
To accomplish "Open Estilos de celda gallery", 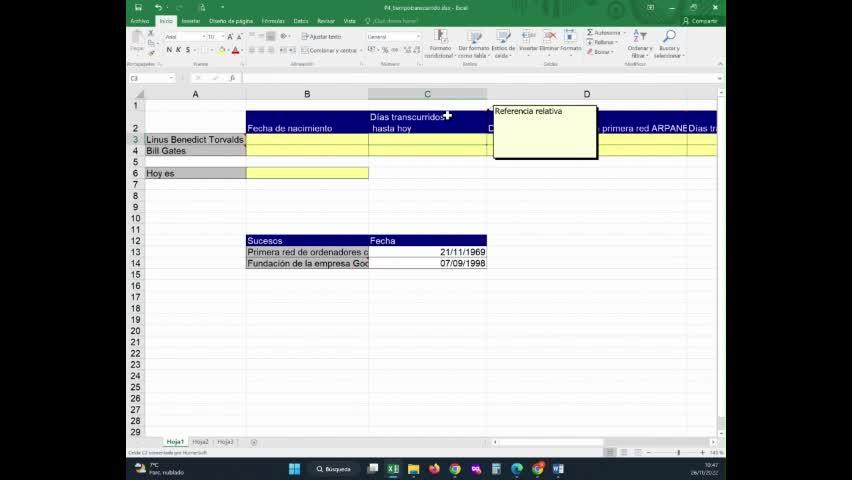I will click(503, 44).
